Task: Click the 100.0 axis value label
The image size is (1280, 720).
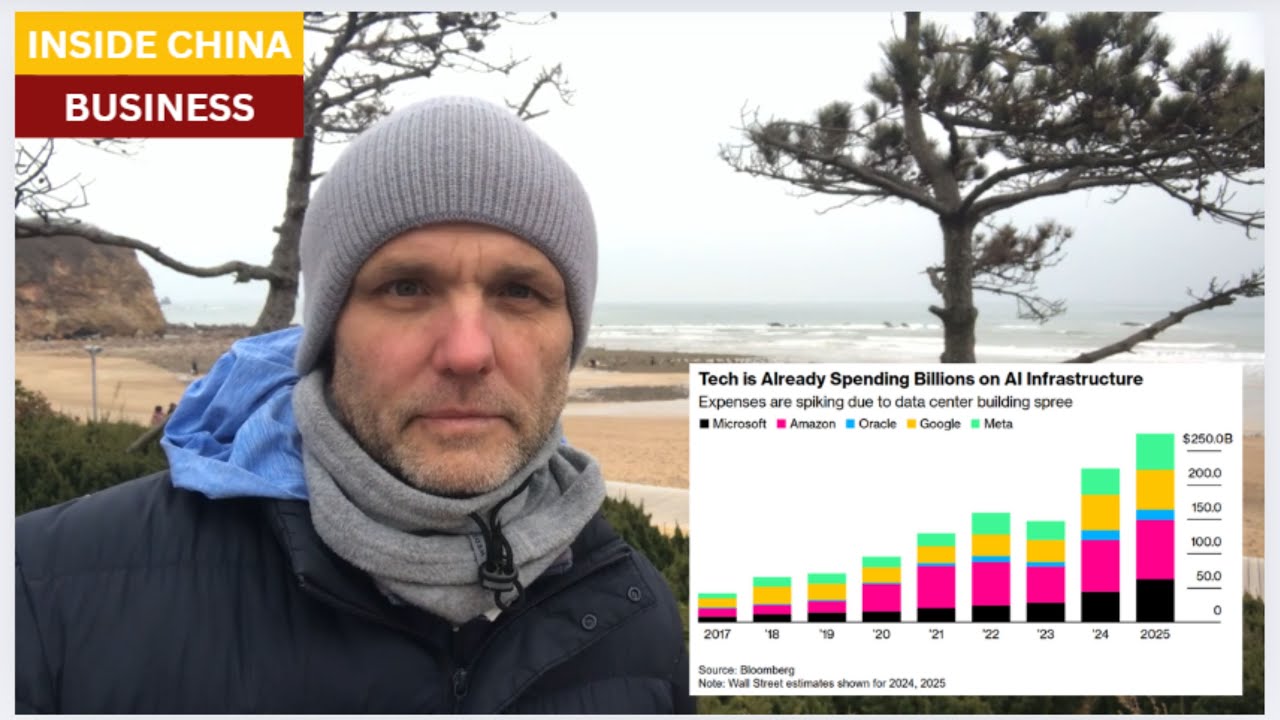Action: [x=1204, y=542]
